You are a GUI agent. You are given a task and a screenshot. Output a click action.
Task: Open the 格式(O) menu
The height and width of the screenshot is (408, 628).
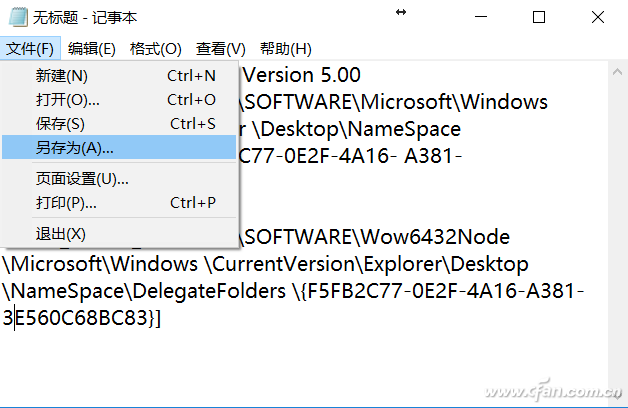click(x=156, y=48)
